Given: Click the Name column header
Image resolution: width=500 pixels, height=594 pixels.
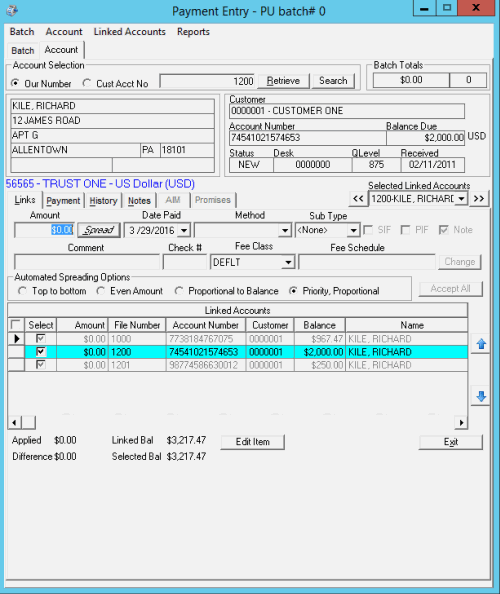Looking at the screenshot, I should click(406, 325).
